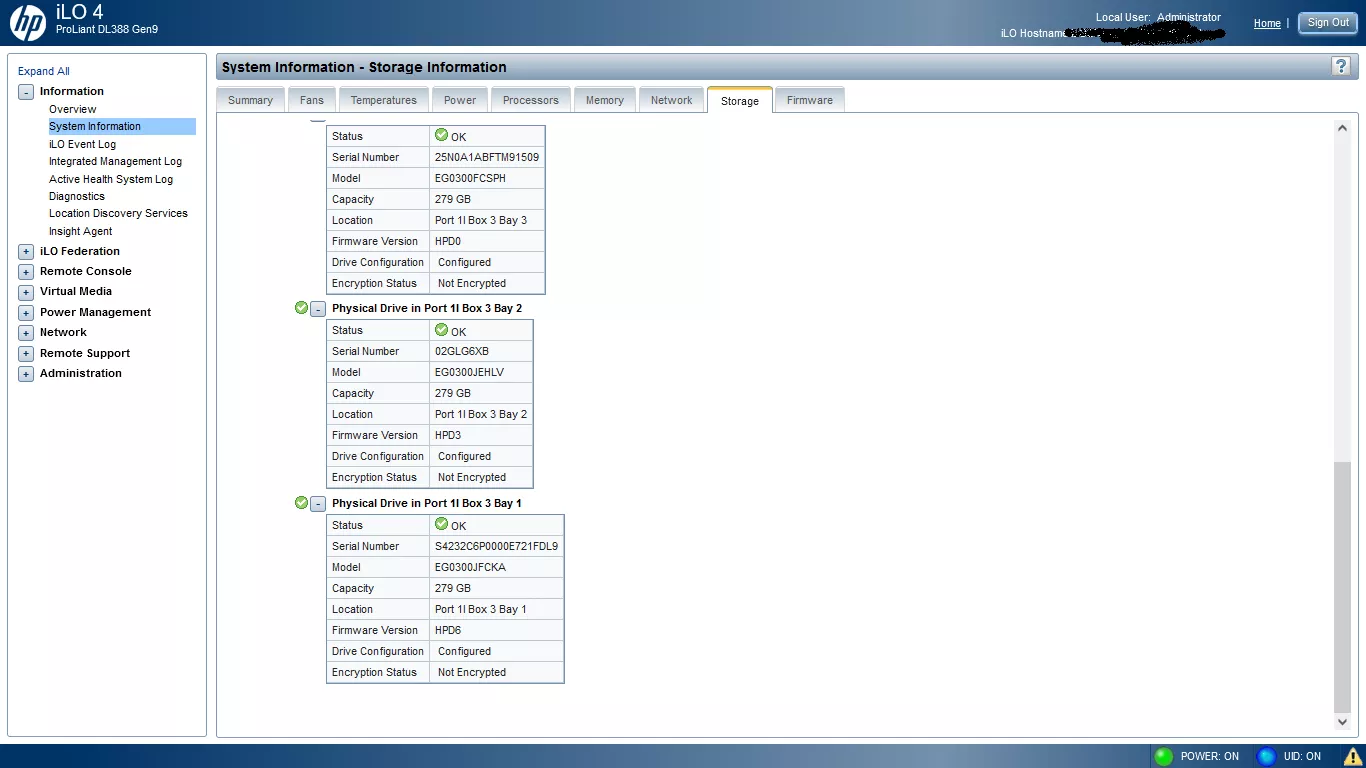Viewport: 1366px width, 768px height.
Task: Click firmware version HPD6
Action: 448,630
